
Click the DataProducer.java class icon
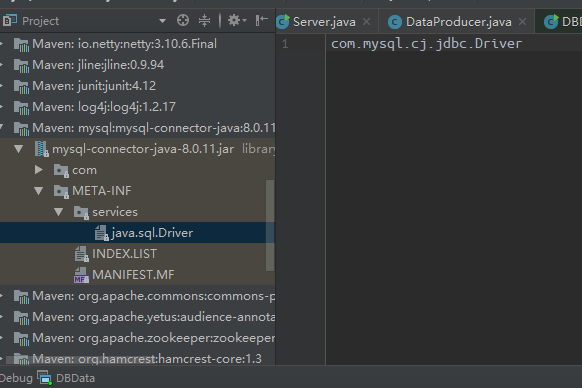coord(395,22)
